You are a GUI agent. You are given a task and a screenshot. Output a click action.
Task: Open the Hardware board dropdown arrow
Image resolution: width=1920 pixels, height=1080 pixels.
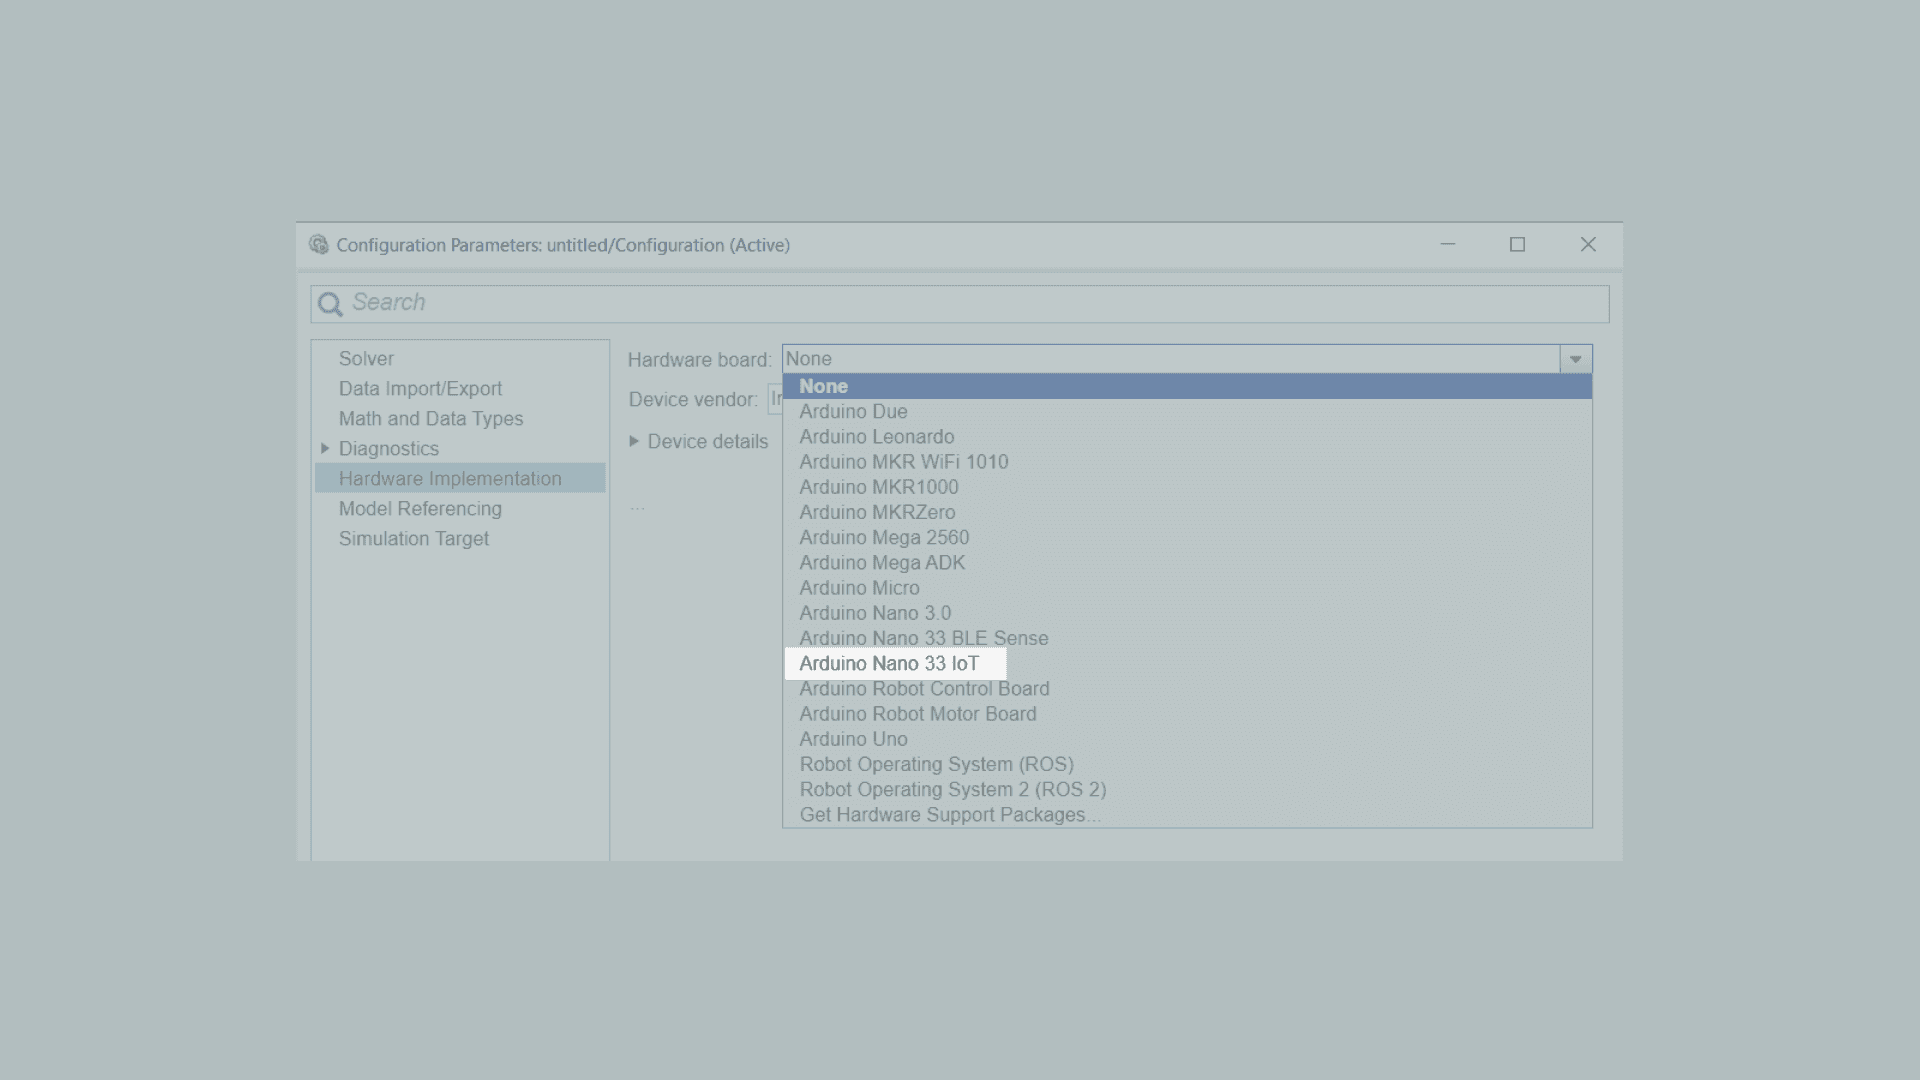[1575, 359]
